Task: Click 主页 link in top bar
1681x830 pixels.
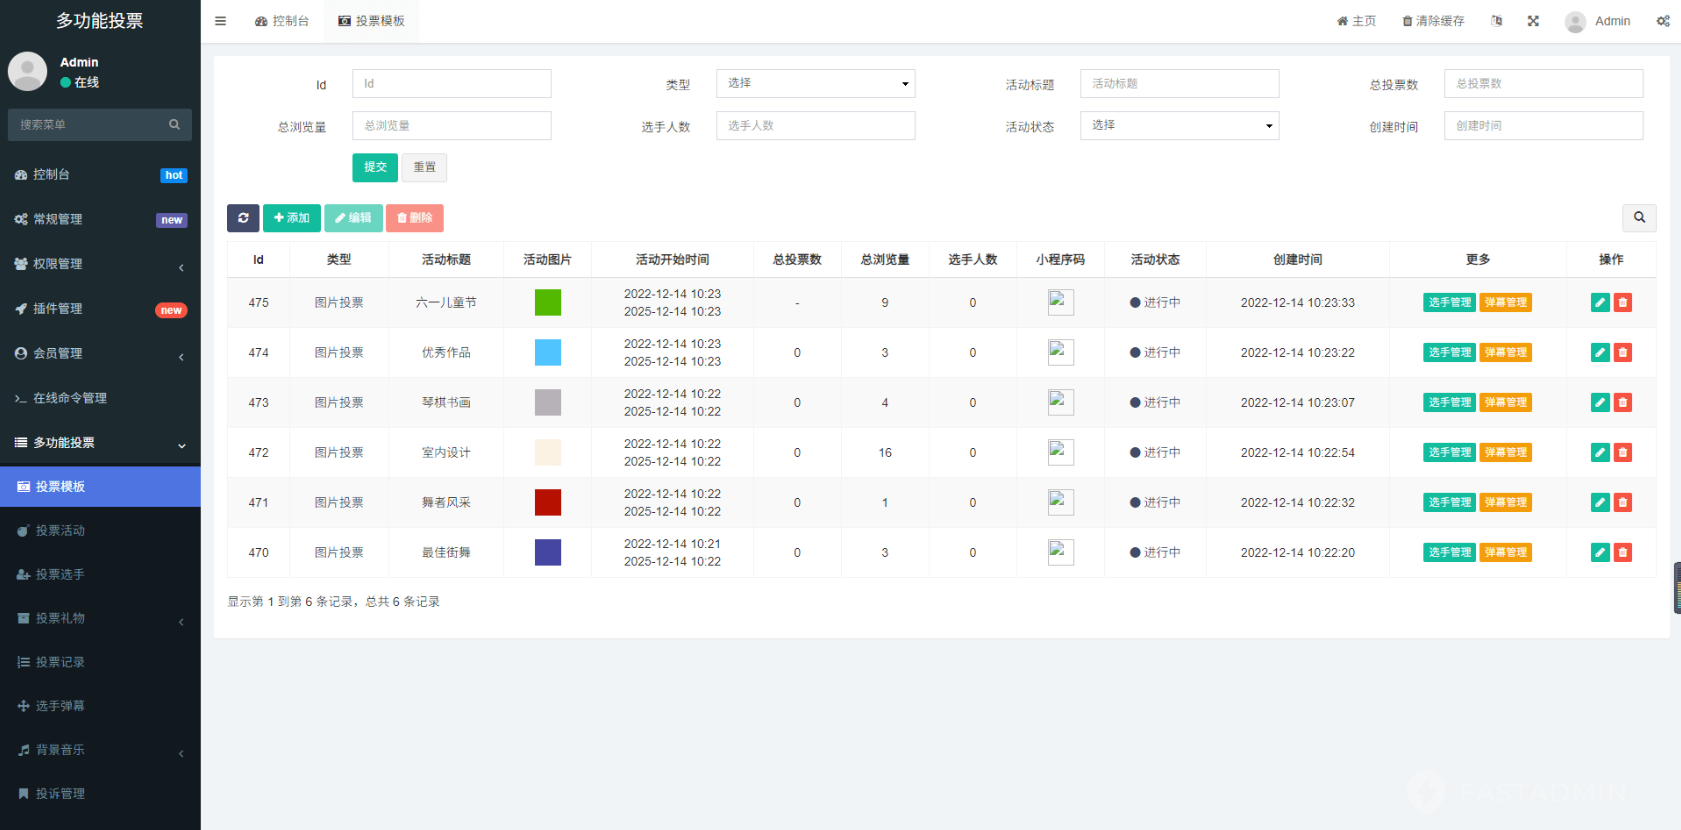Action: click(1357, 21)
